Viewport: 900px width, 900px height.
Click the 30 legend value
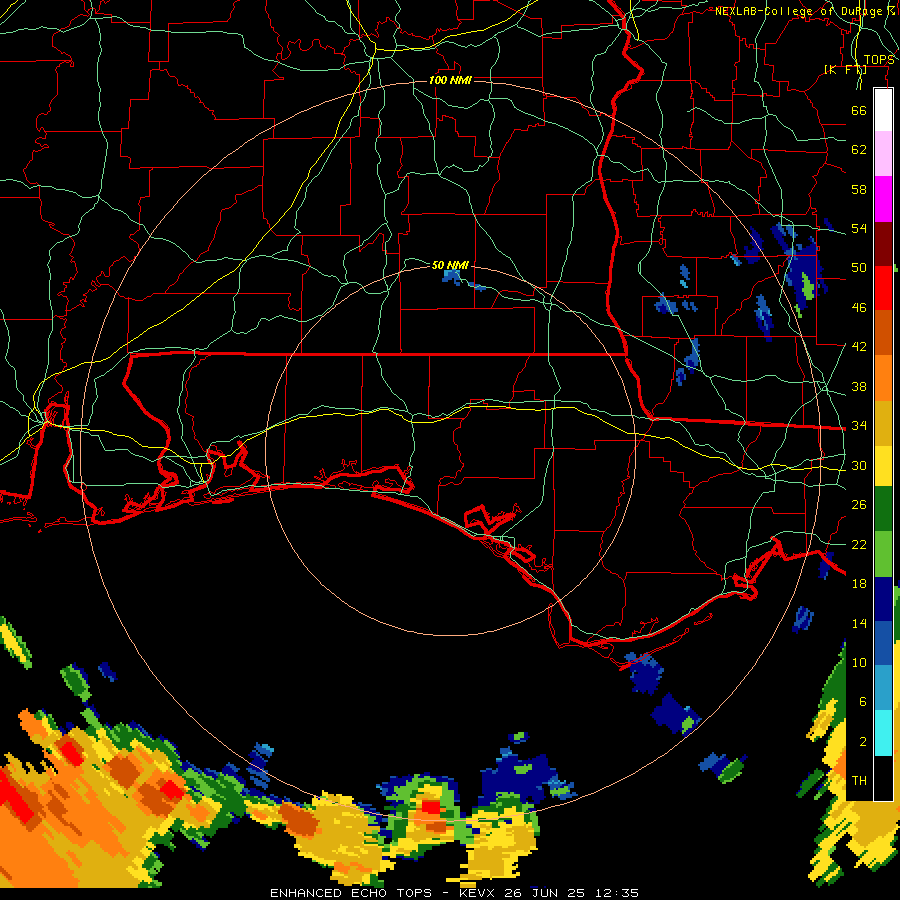click(x=859, y=465)
